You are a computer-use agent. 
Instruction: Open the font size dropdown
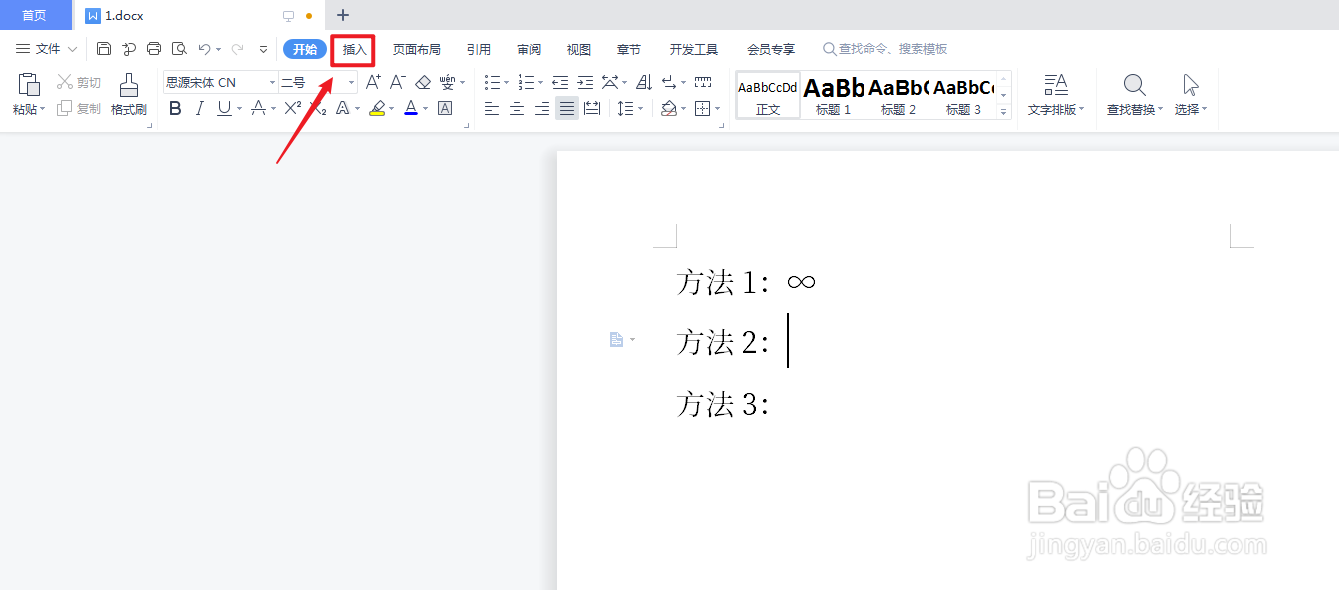(x=351, y=81)
